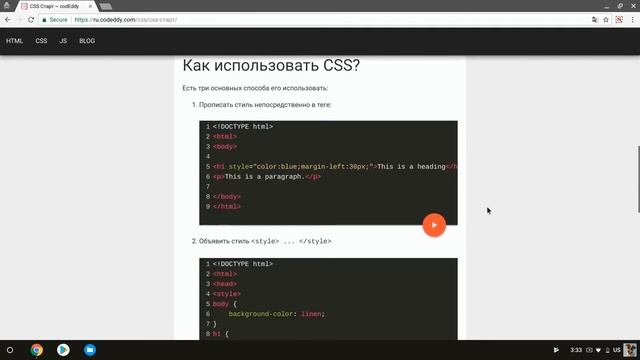
Task: Bookmark this page with the star icon
Action: [606, 20]
